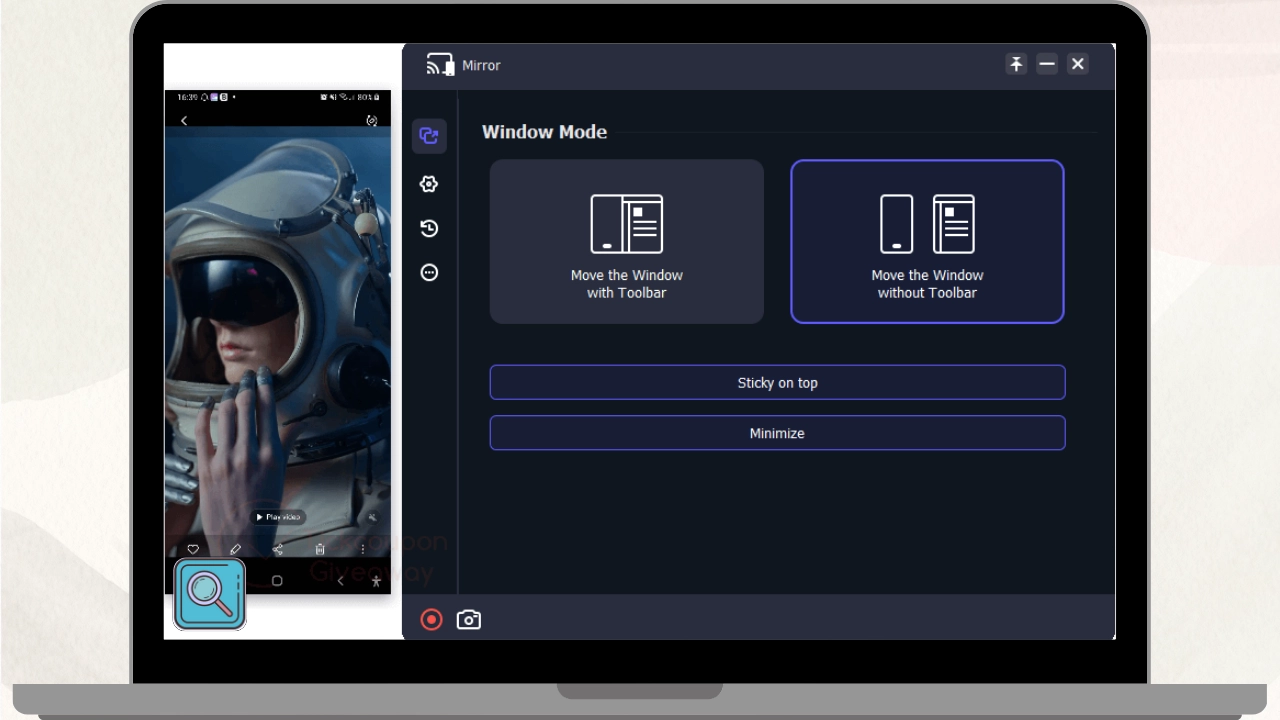Screen dimensions: 1280x720
Task: Open the Settings gear in sidebar
Action: pos(429,184)
